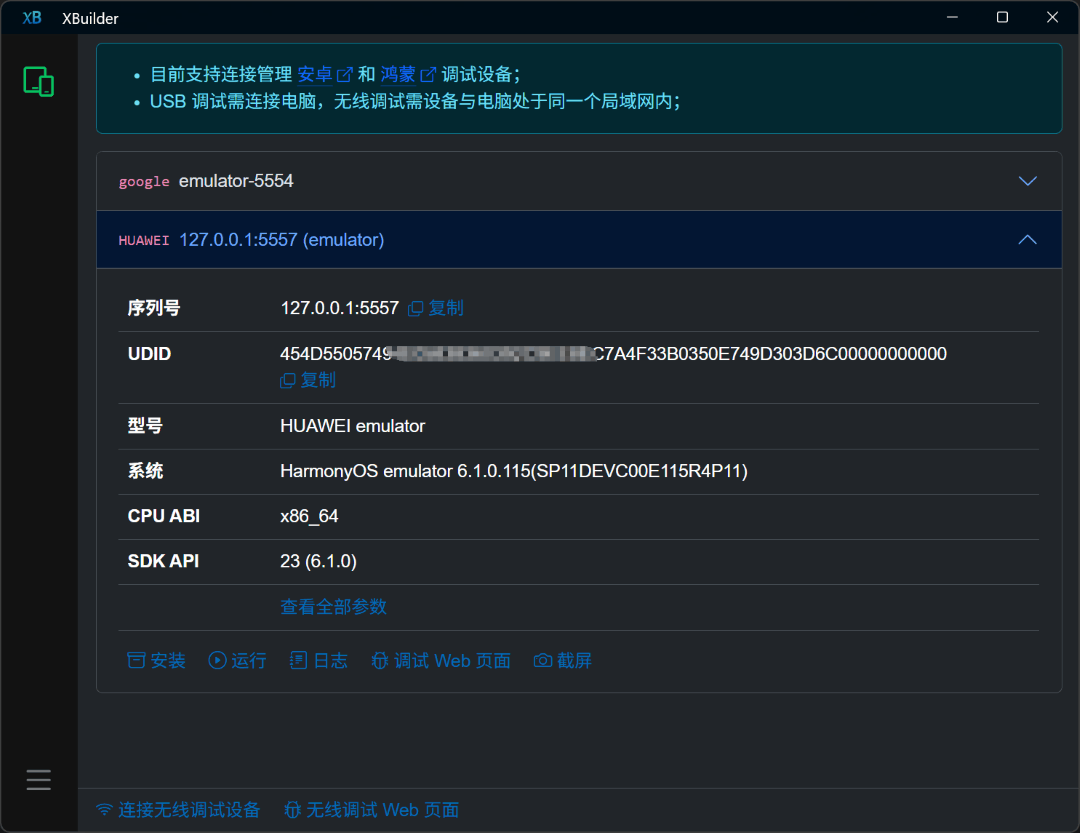The width and height of the screenshot is (1080, 833).
Task: Close the XBuilder window
Action: pos(1052,17)
